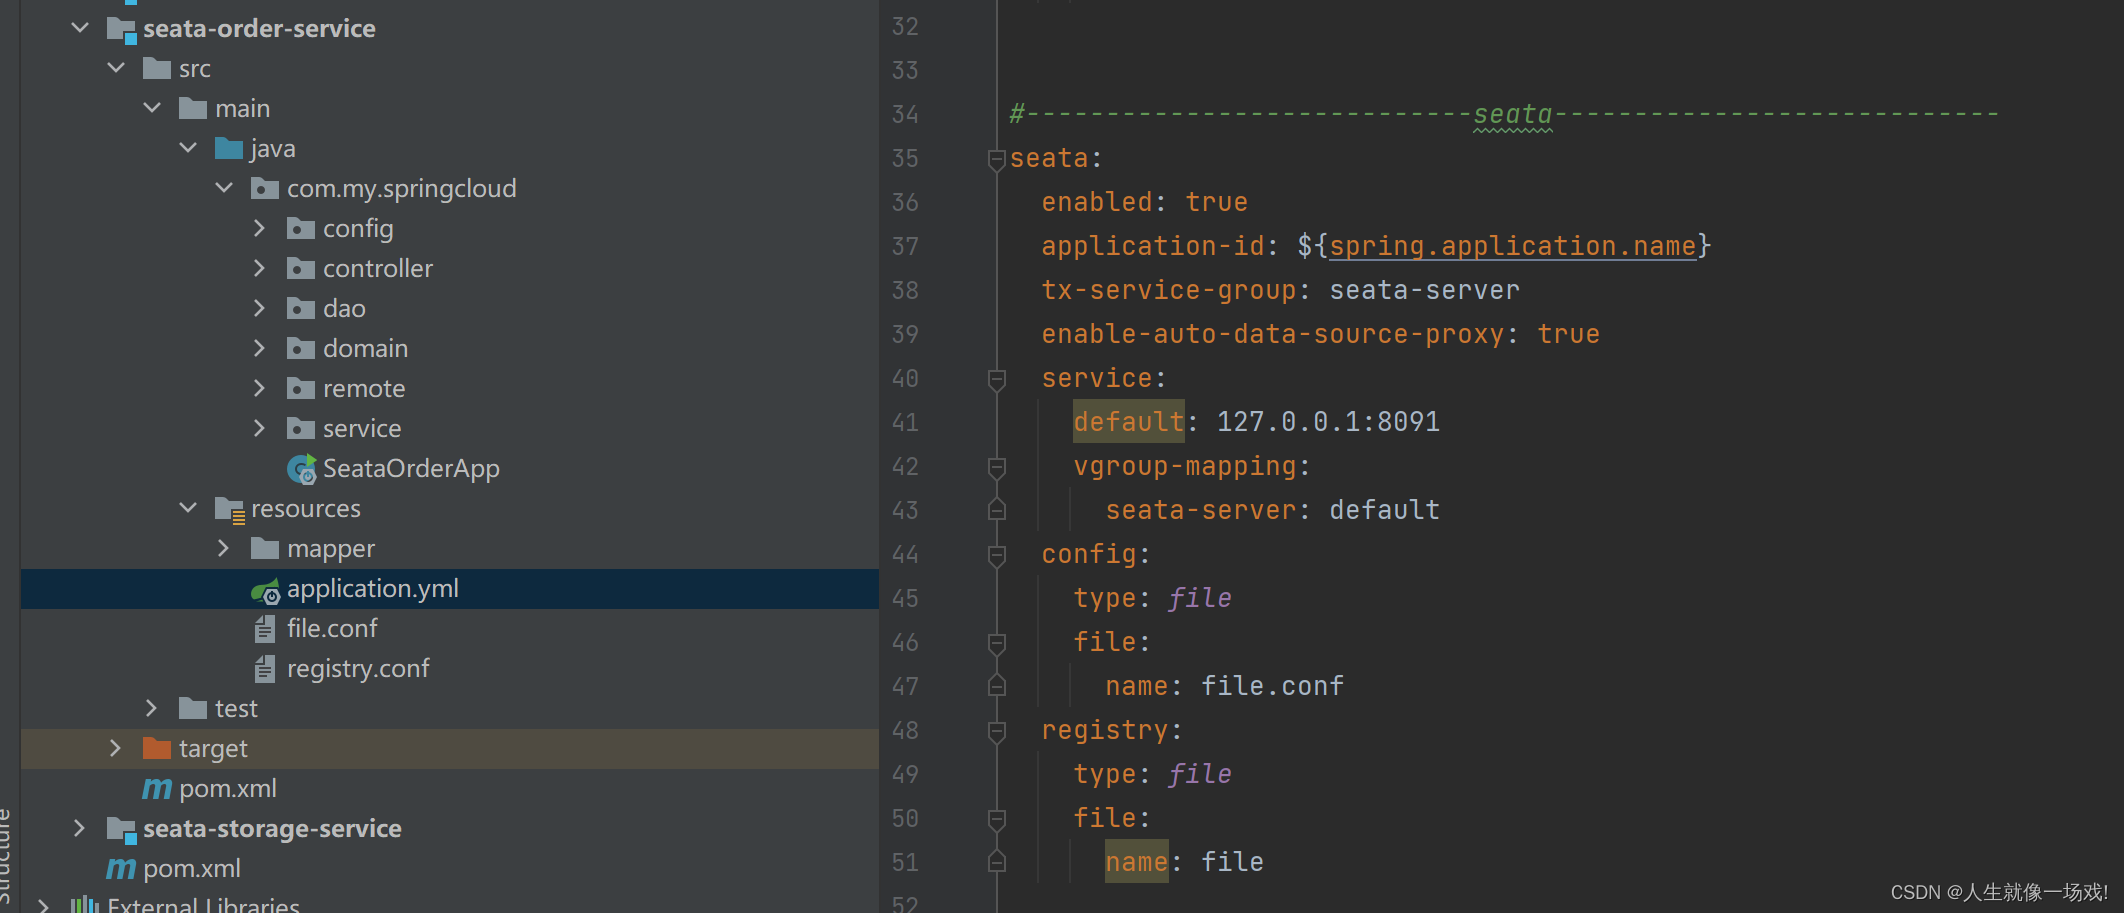This screenshot has height=913, width=2124.
Task: Click the orange target folder icon
Action: click(x=157, y=748)
